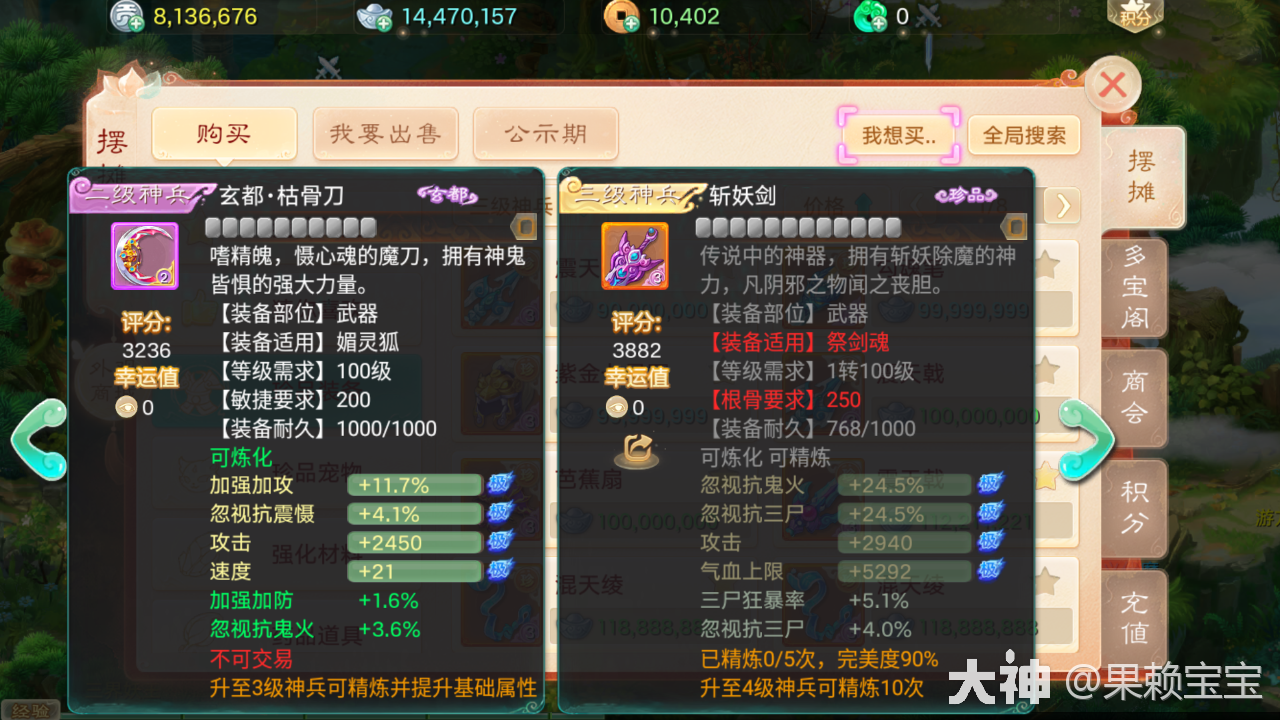
Task: Toggle the eye icon under left 幸运值
Action: (126, 407)
